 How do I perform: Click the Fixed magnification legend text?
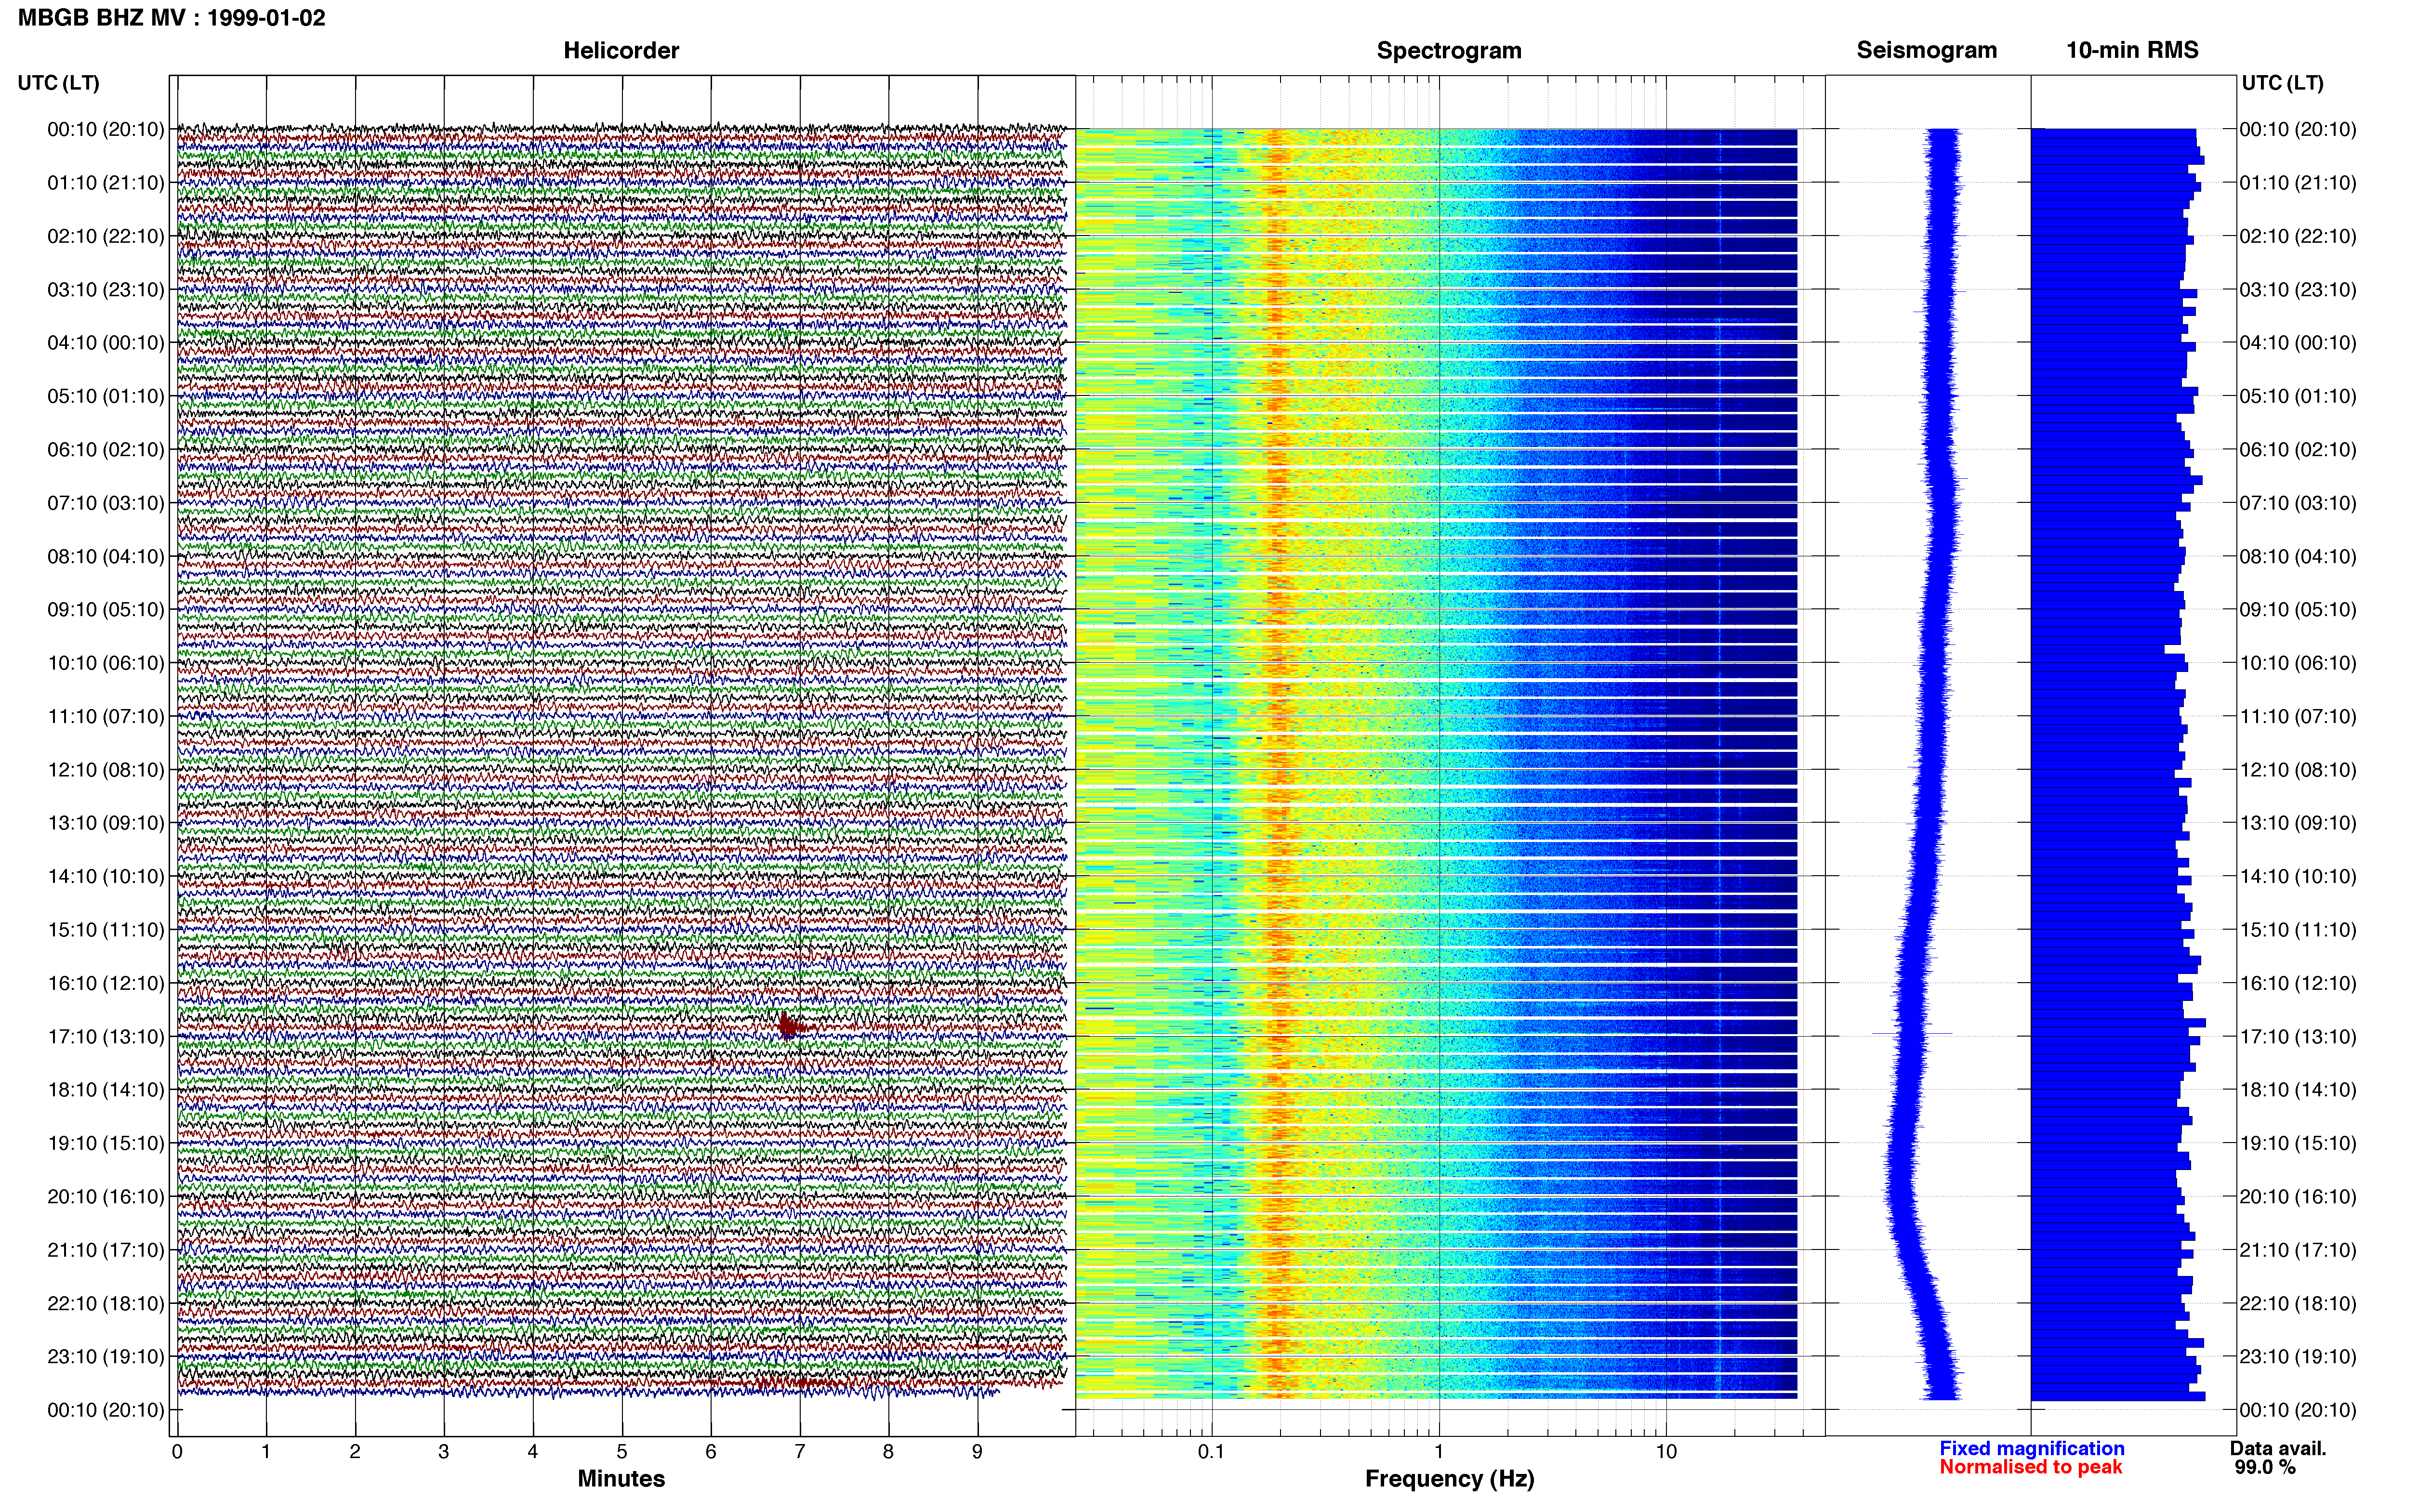[x=2031, y=1448]
